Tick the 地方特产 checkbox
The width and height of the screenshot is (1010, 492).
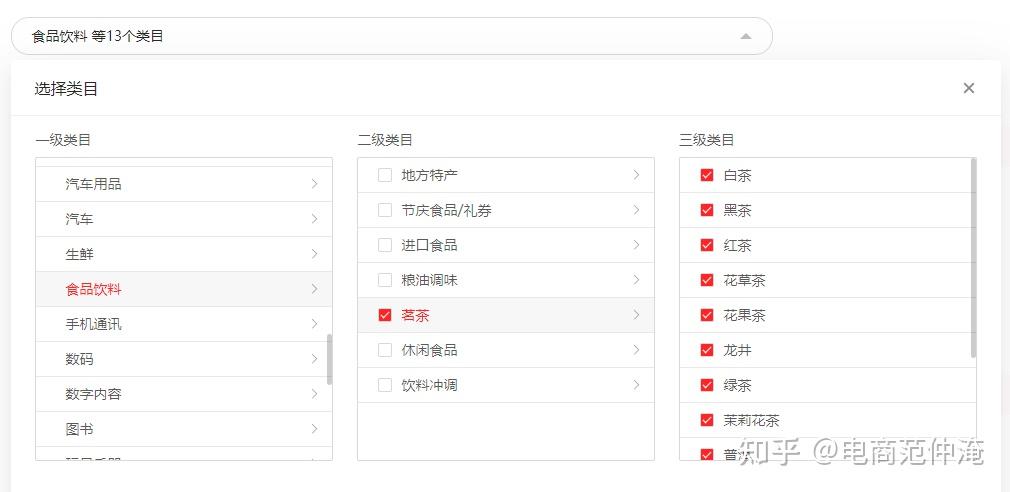point(385,175)
